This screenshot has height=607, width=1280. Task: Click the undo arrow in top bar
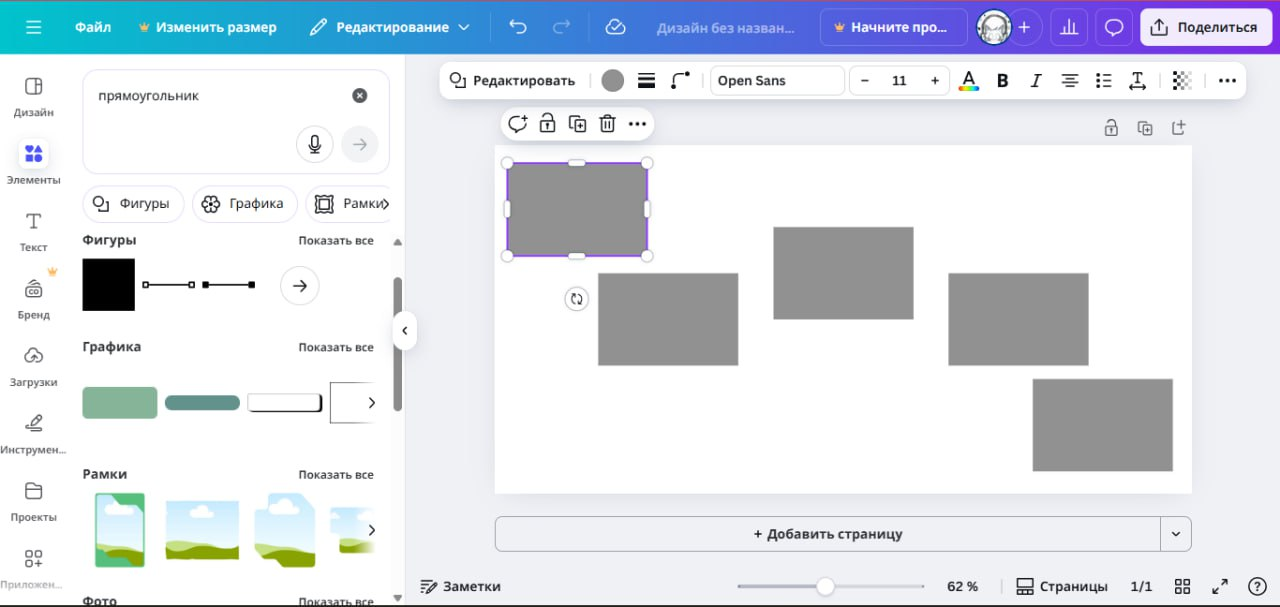click(x=517, y=27)
